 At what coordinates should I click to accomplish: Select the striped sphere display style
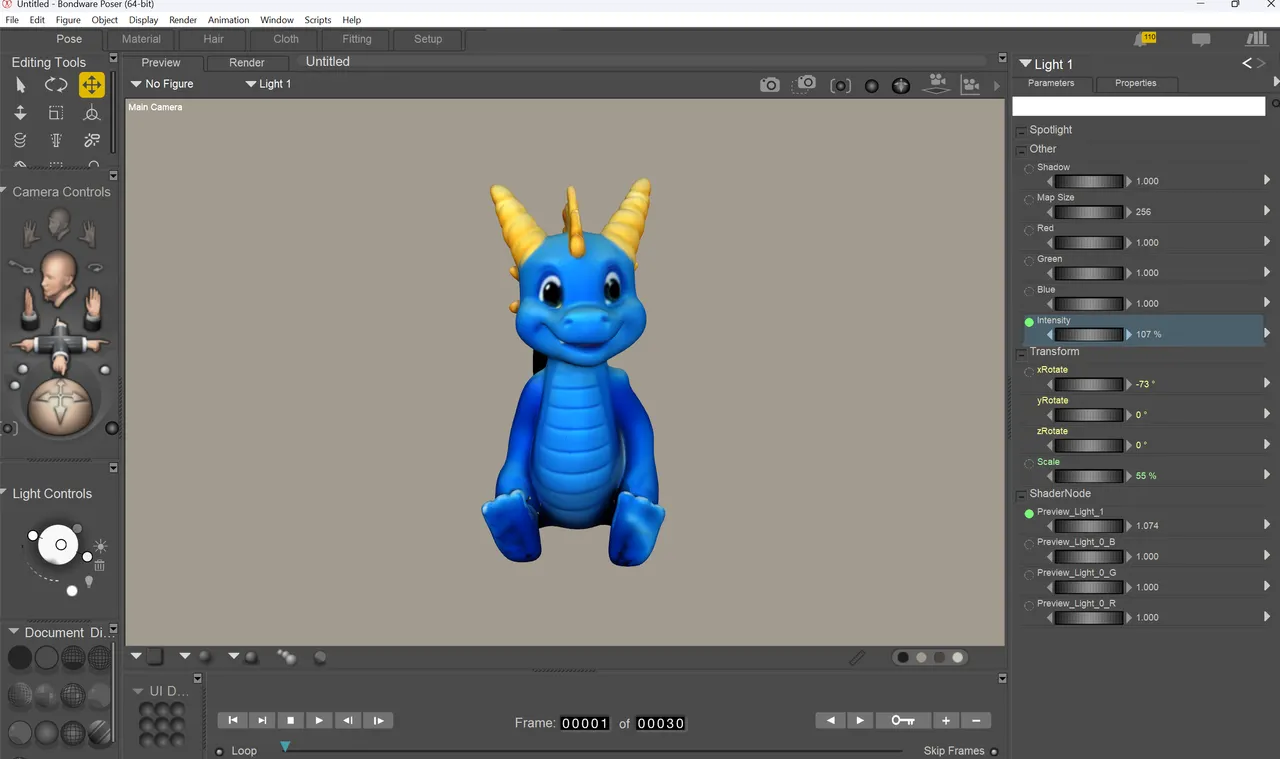[100, 733]
